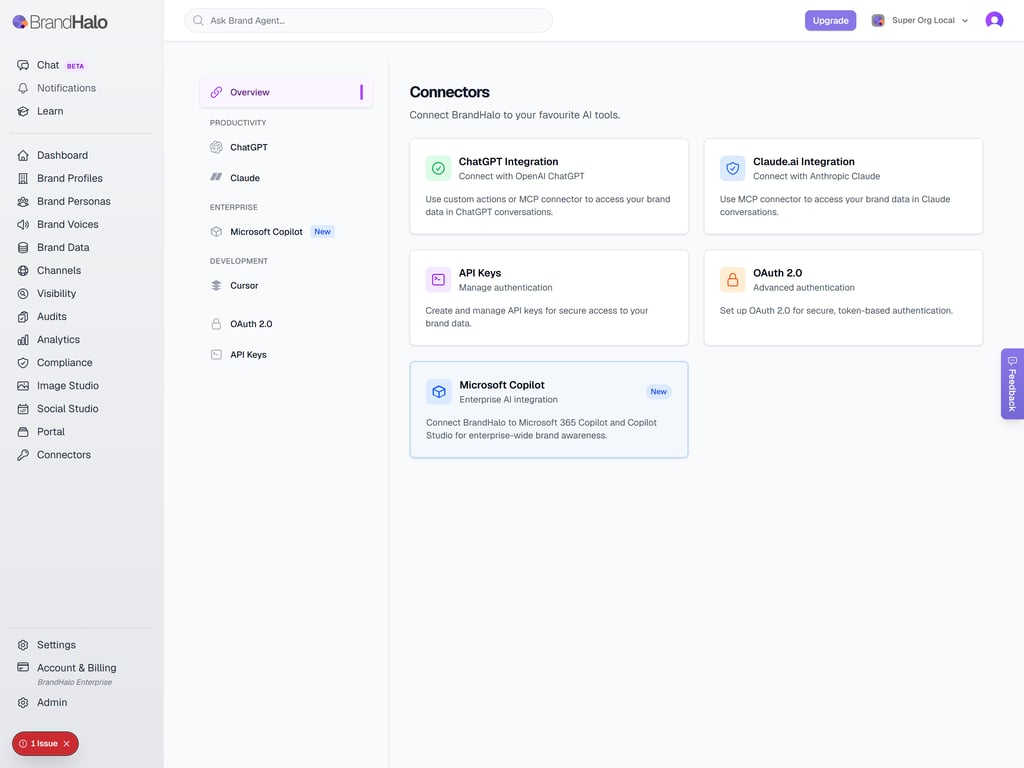Go to OAuth 2.0 in submenu
The image size is (1024, 768).
coord(286,324)
